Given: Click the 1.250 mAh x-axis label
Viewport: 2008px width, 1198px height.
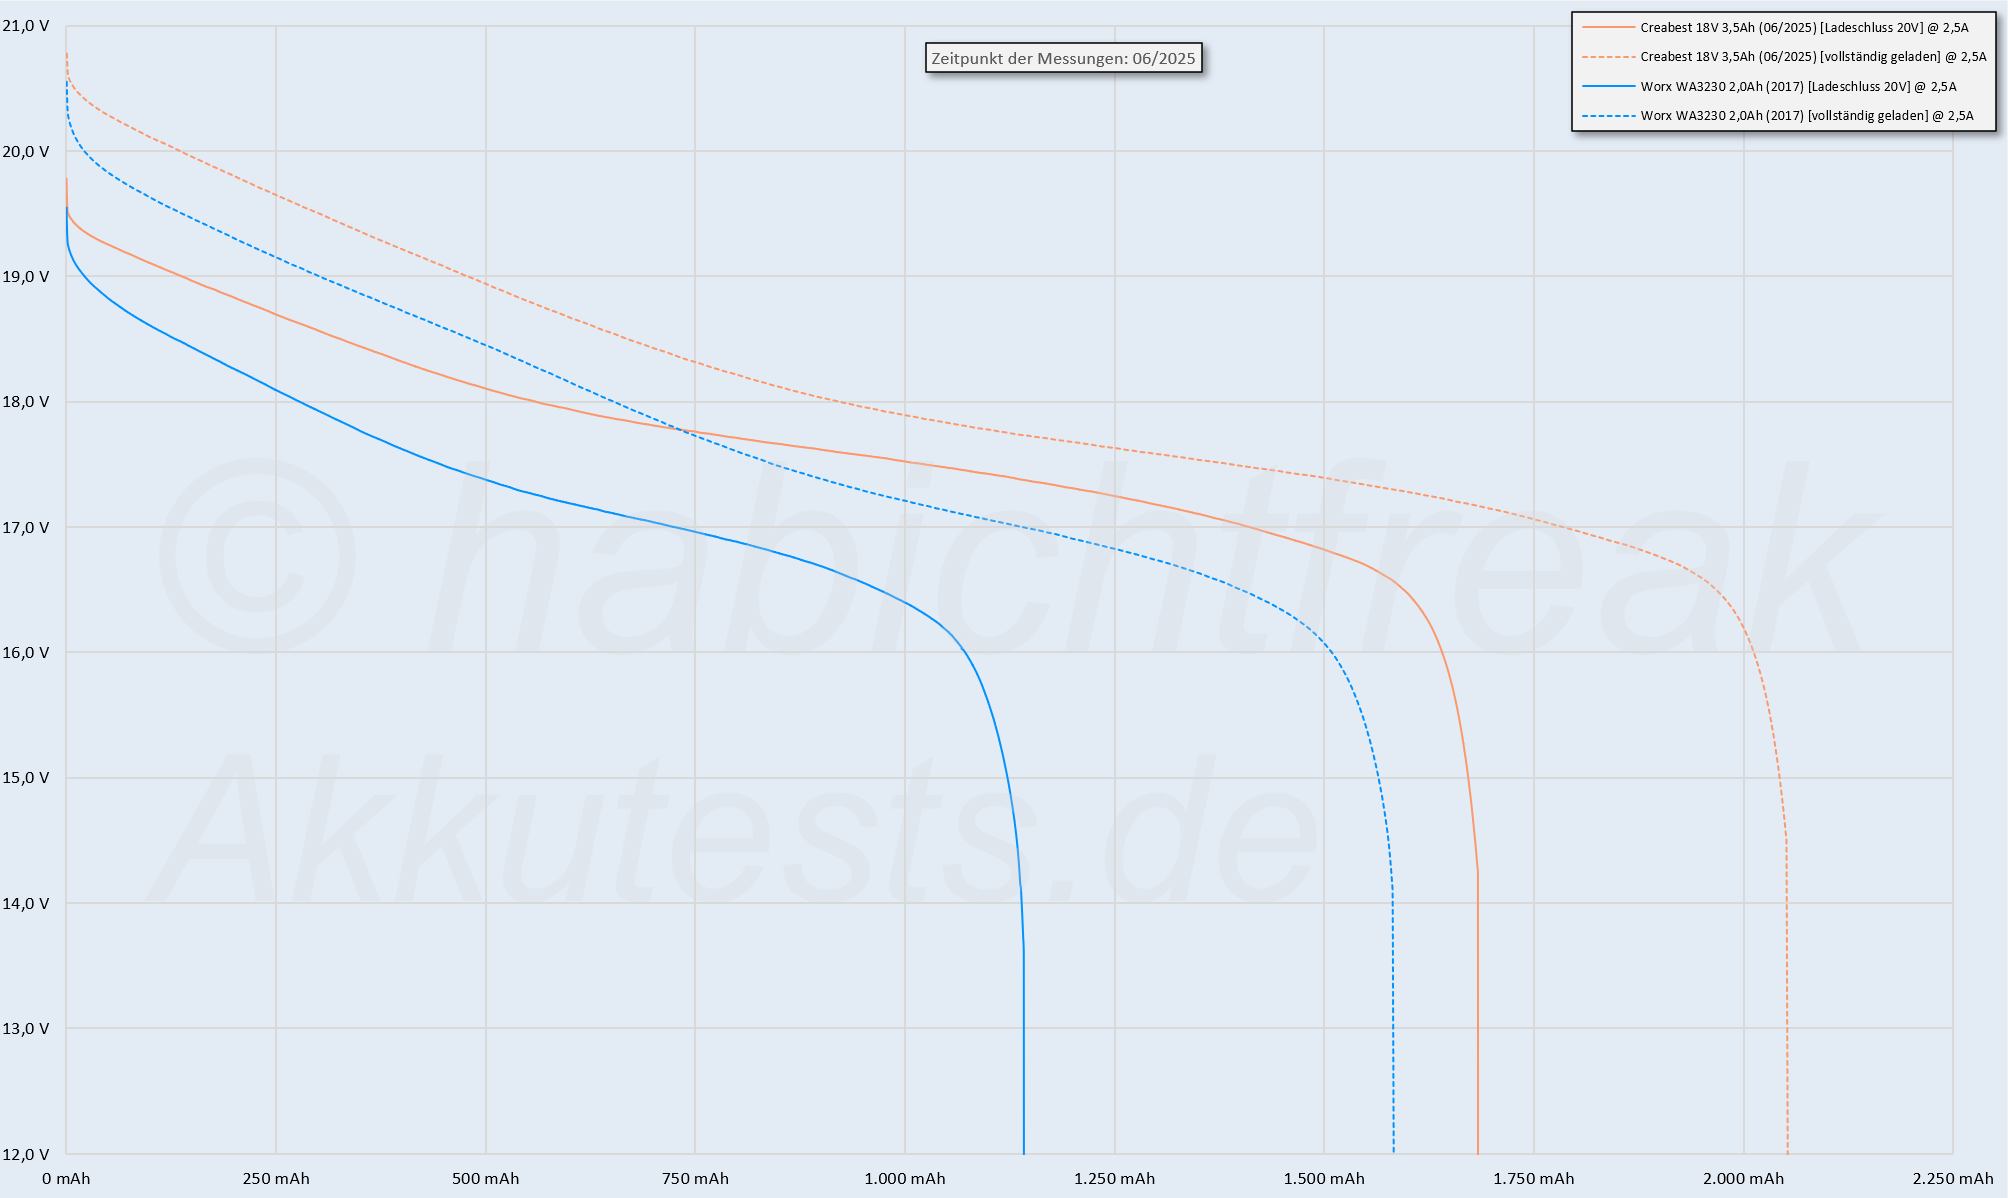Looking at the screenshot, I should point(1115,1179).
